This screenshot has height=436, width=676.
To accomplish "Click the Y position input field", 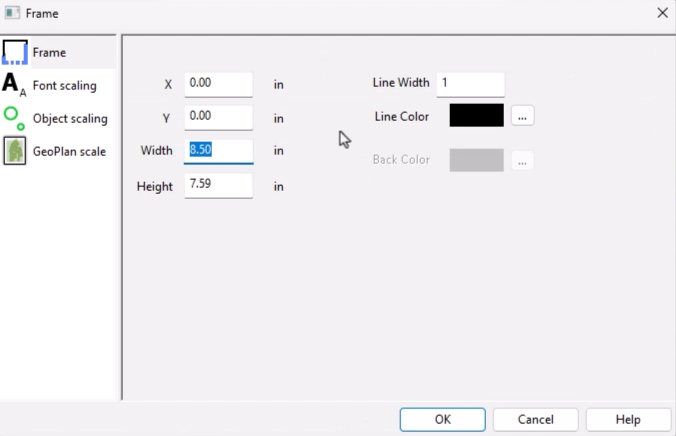I will point(219,117).
